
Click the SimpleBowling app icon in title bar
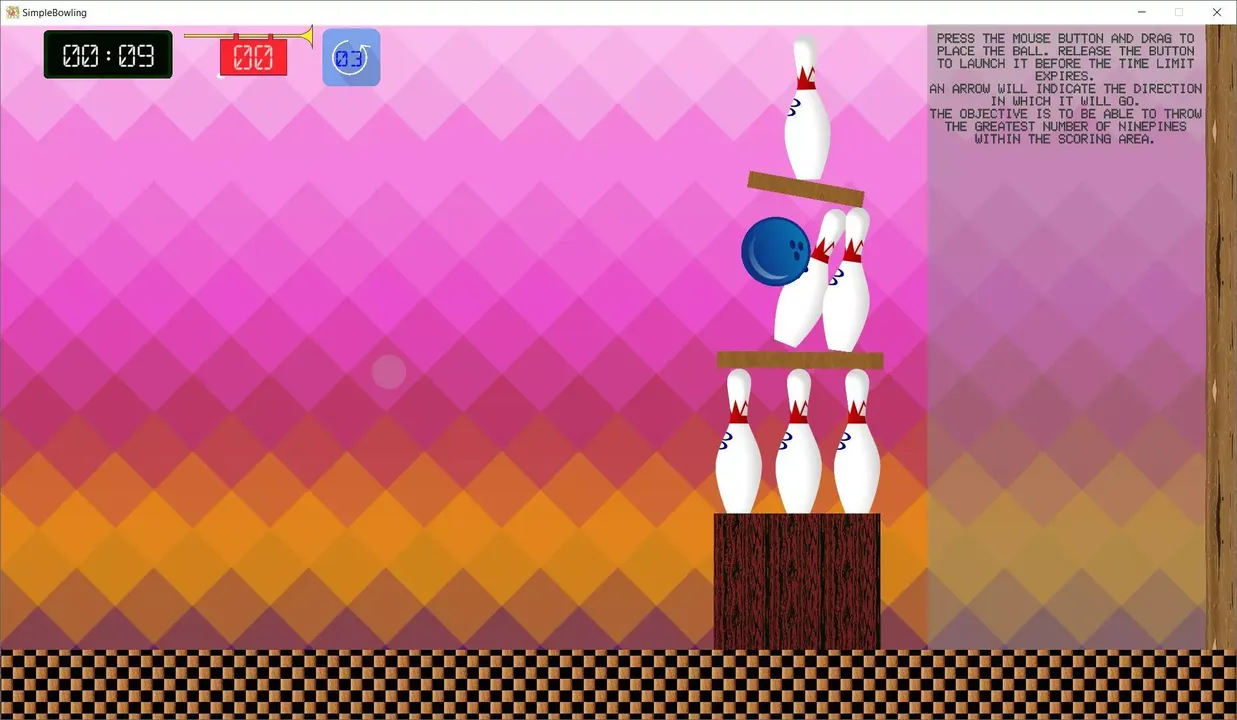point(11,12)
